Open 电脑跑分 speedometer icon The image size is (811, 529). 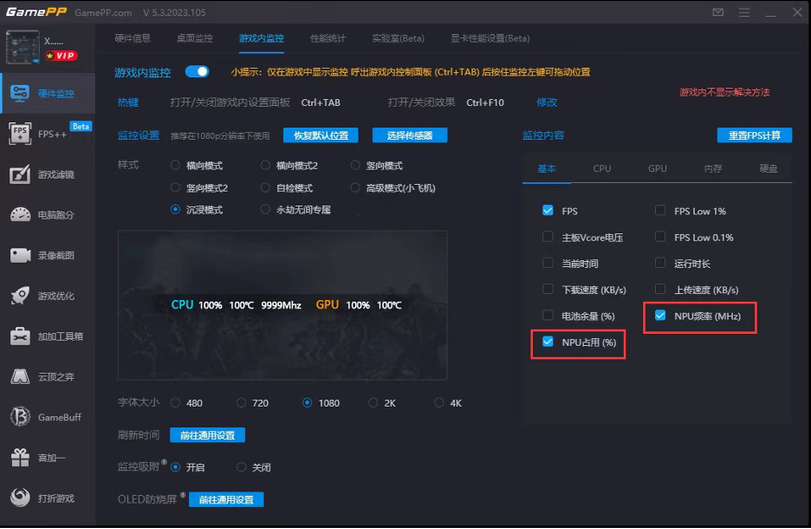(x=20, y=215)
